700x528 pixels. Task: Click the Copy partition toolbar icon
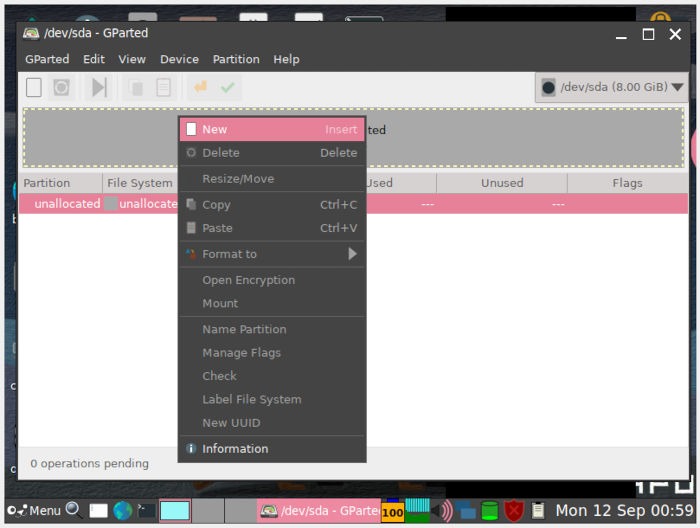(136, 87)
